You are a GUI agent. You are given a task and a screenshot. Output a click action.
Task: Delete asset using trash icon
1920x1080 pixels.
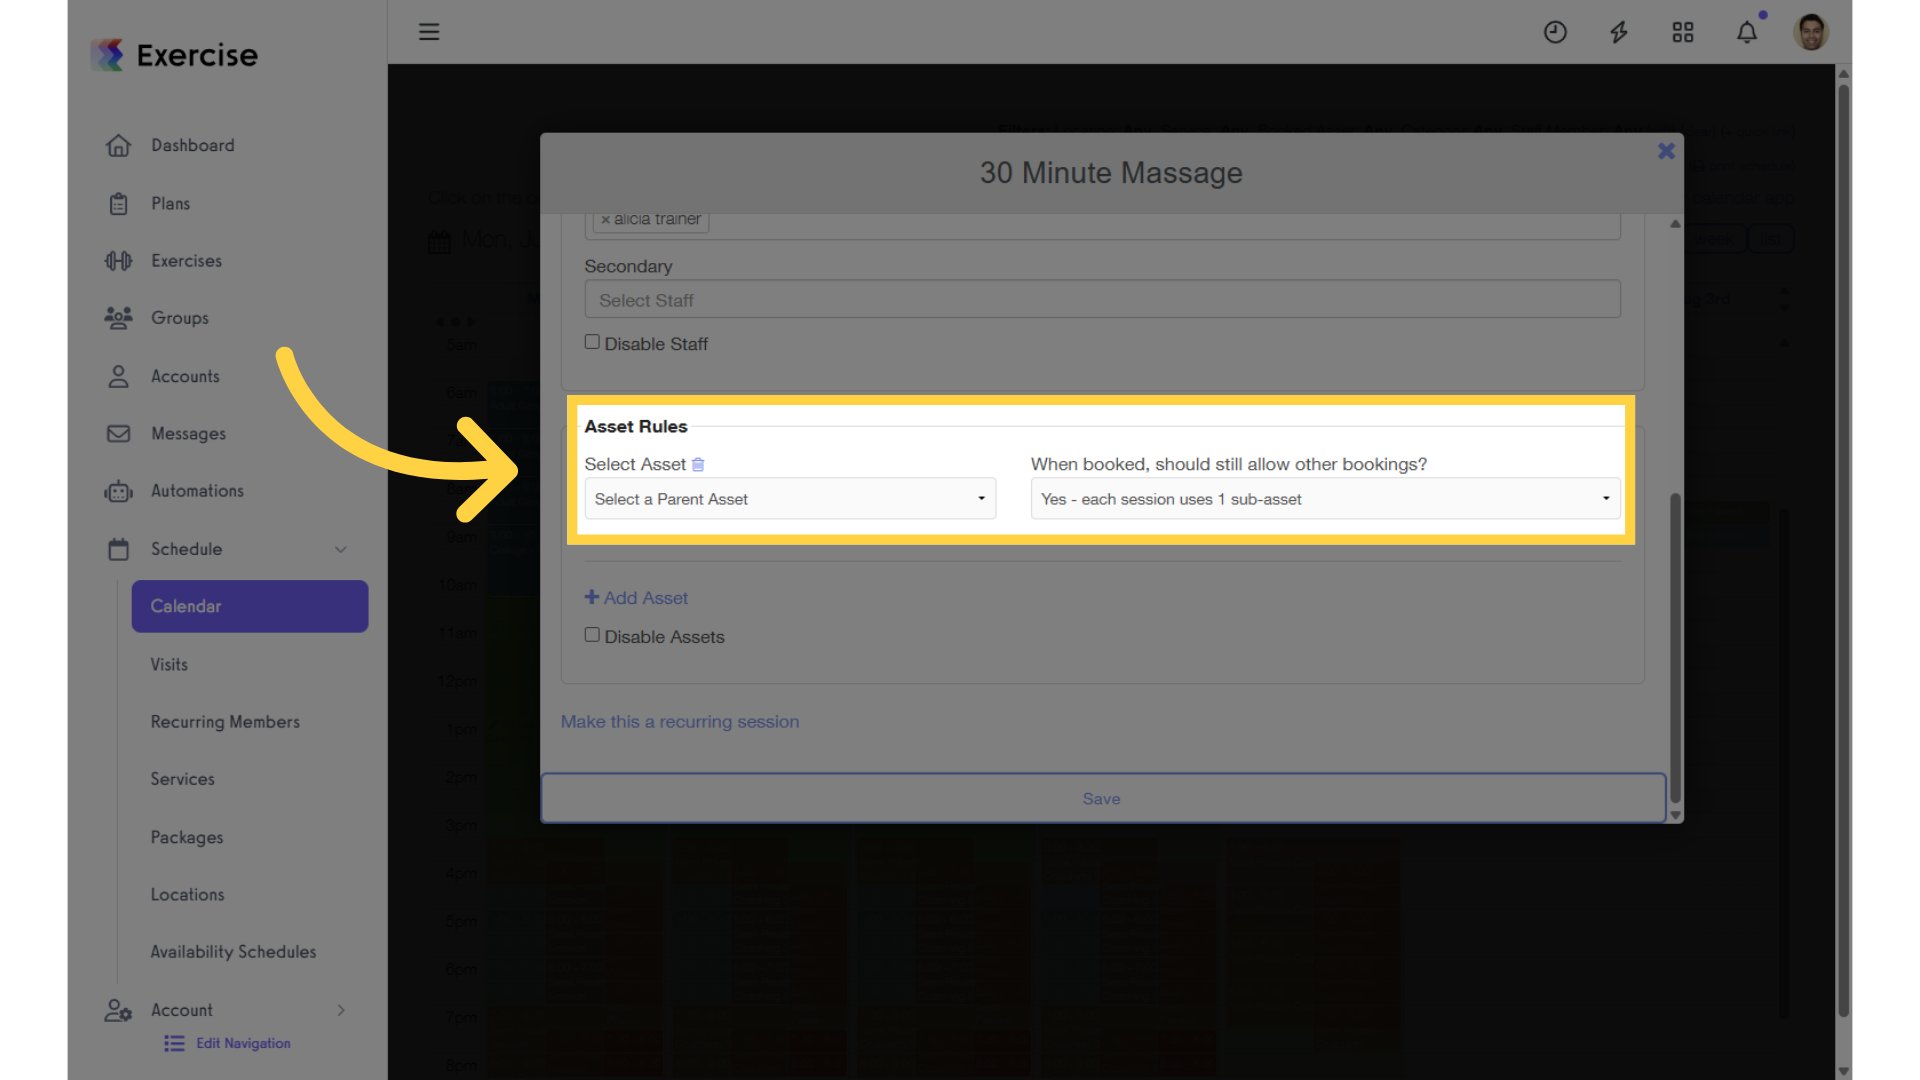tap(698, 464)
